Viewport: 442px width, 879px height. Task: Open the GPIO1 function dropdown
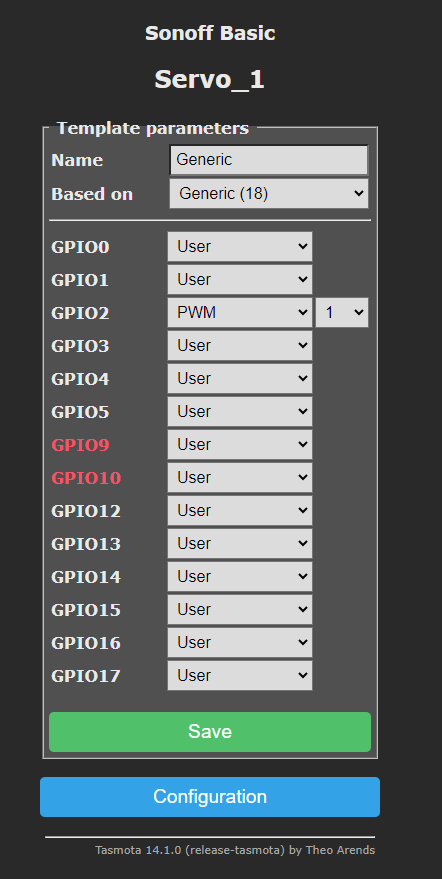(x=240, y=280)
